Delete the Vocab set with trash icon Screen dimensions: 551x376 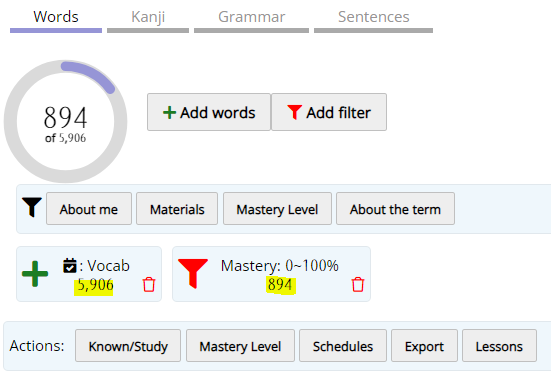tap(149, 284)
